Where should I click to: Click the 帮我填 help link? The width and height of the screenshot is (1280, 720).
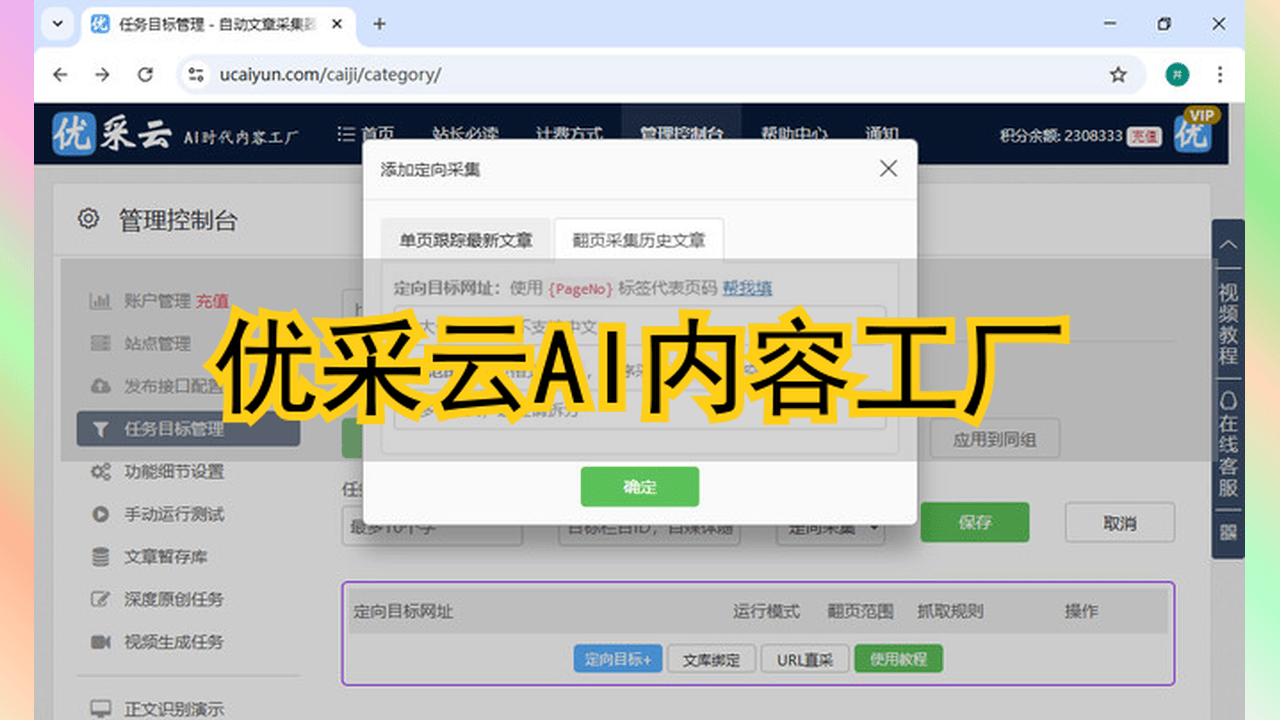tap(747, 288)
